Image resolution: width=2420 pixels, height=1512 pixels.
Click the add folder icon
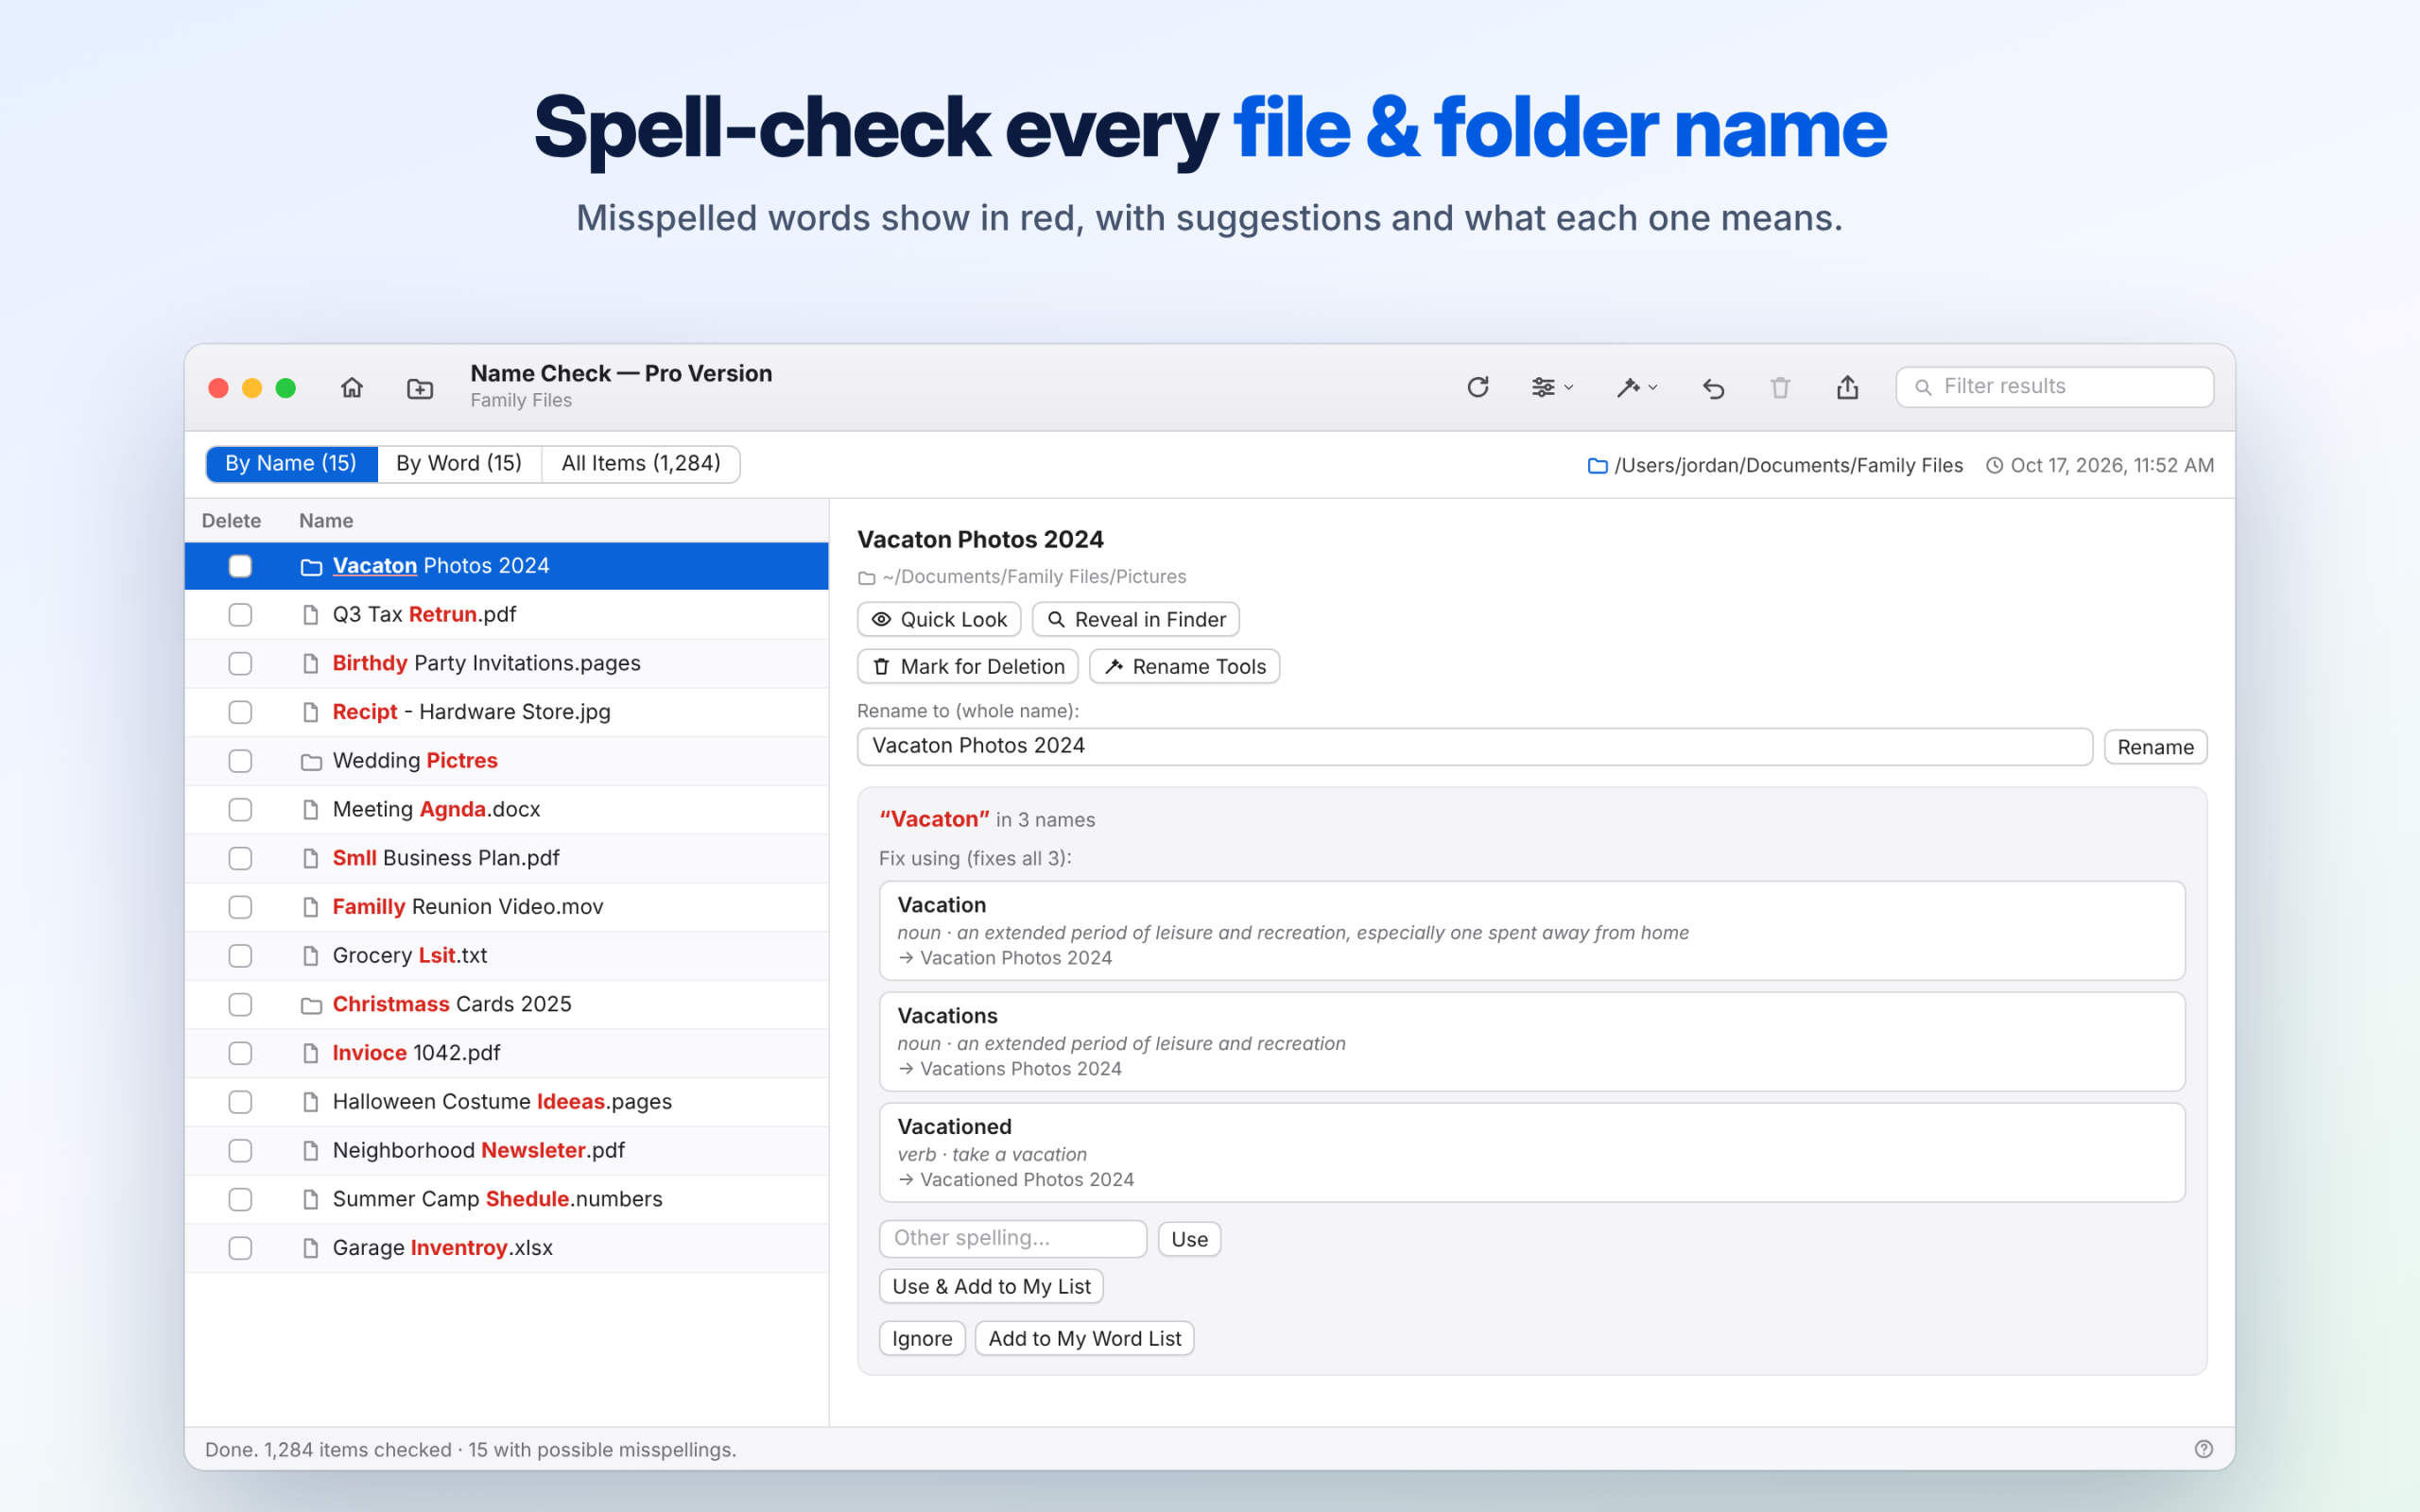pyautogui.click(x=420, y=388)
